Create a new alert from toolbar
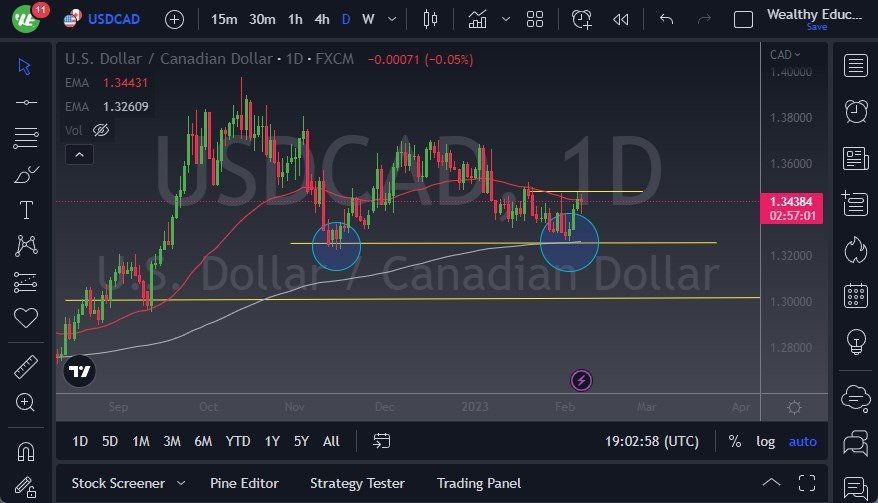The height and width of the screenshot is (503, 878). 581,20
